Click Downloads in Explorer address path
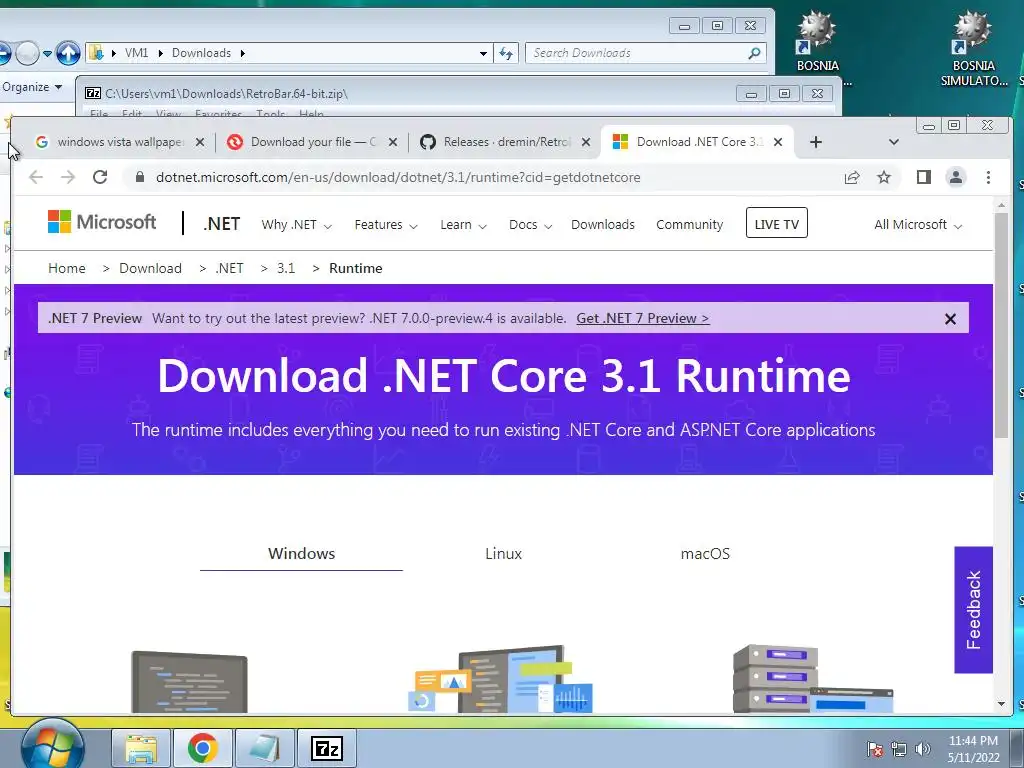The width and height of the screenshot is (1024, 768). pyautogui.click(x=201, y=53)
